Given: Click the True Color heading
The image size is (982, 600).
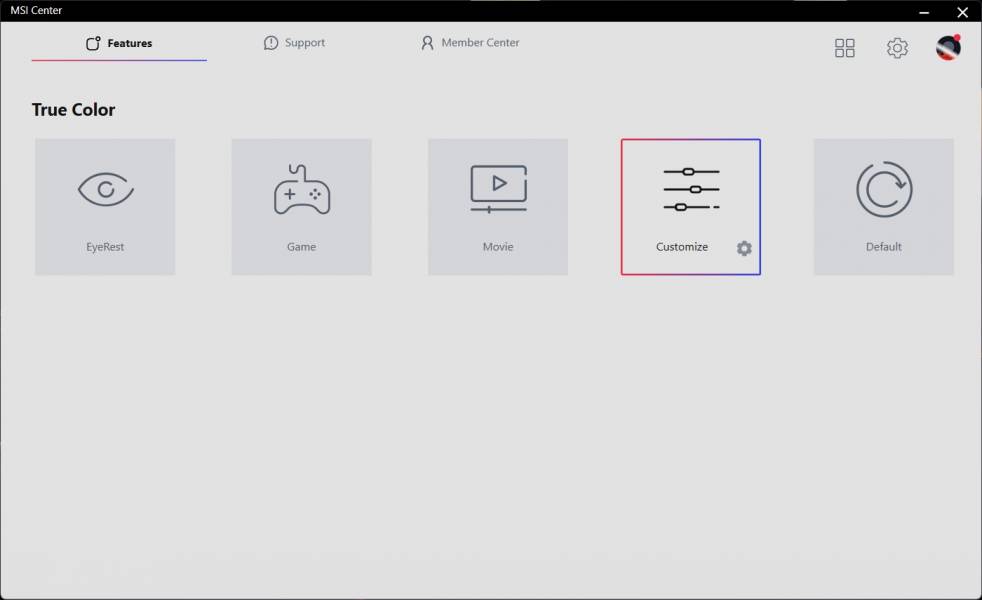Looking at the screenshot, I should coord(74,110).
